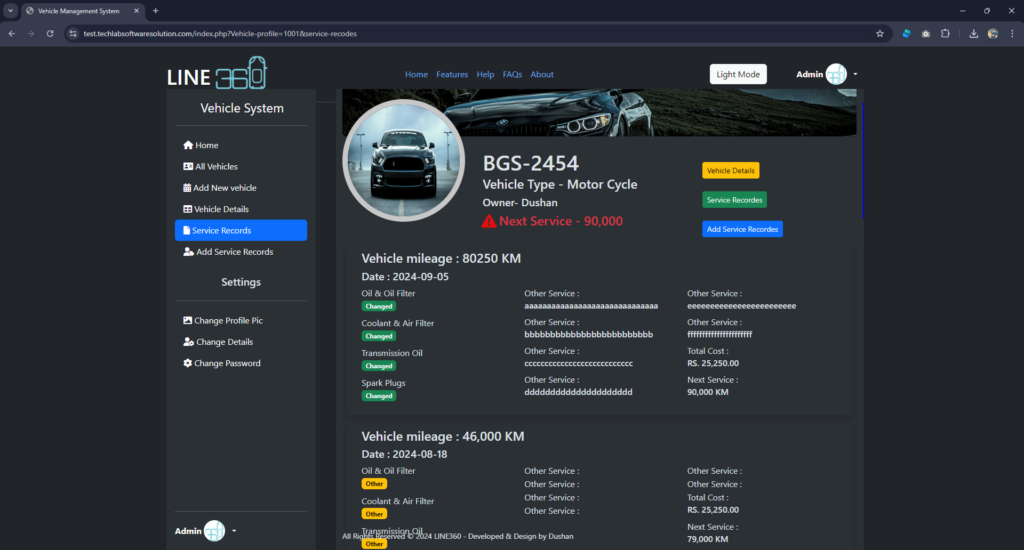Open the About navigation link
1024x550 pixels.
tap(542, 74)
